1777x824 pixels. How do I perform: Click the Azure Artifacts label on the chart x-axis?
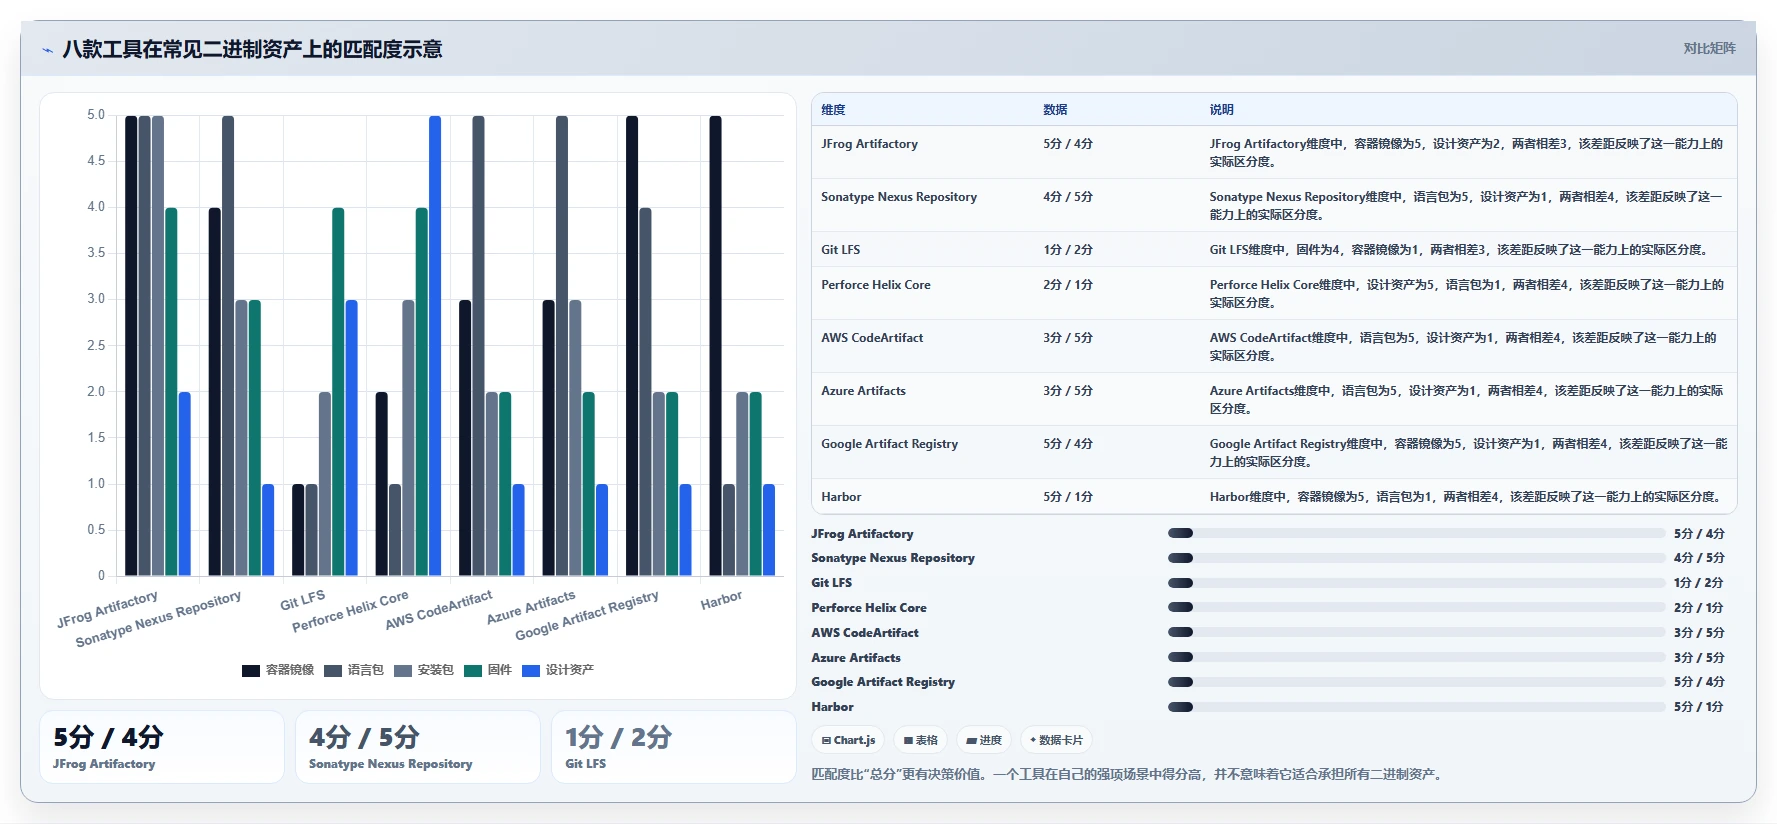point(531,607)
